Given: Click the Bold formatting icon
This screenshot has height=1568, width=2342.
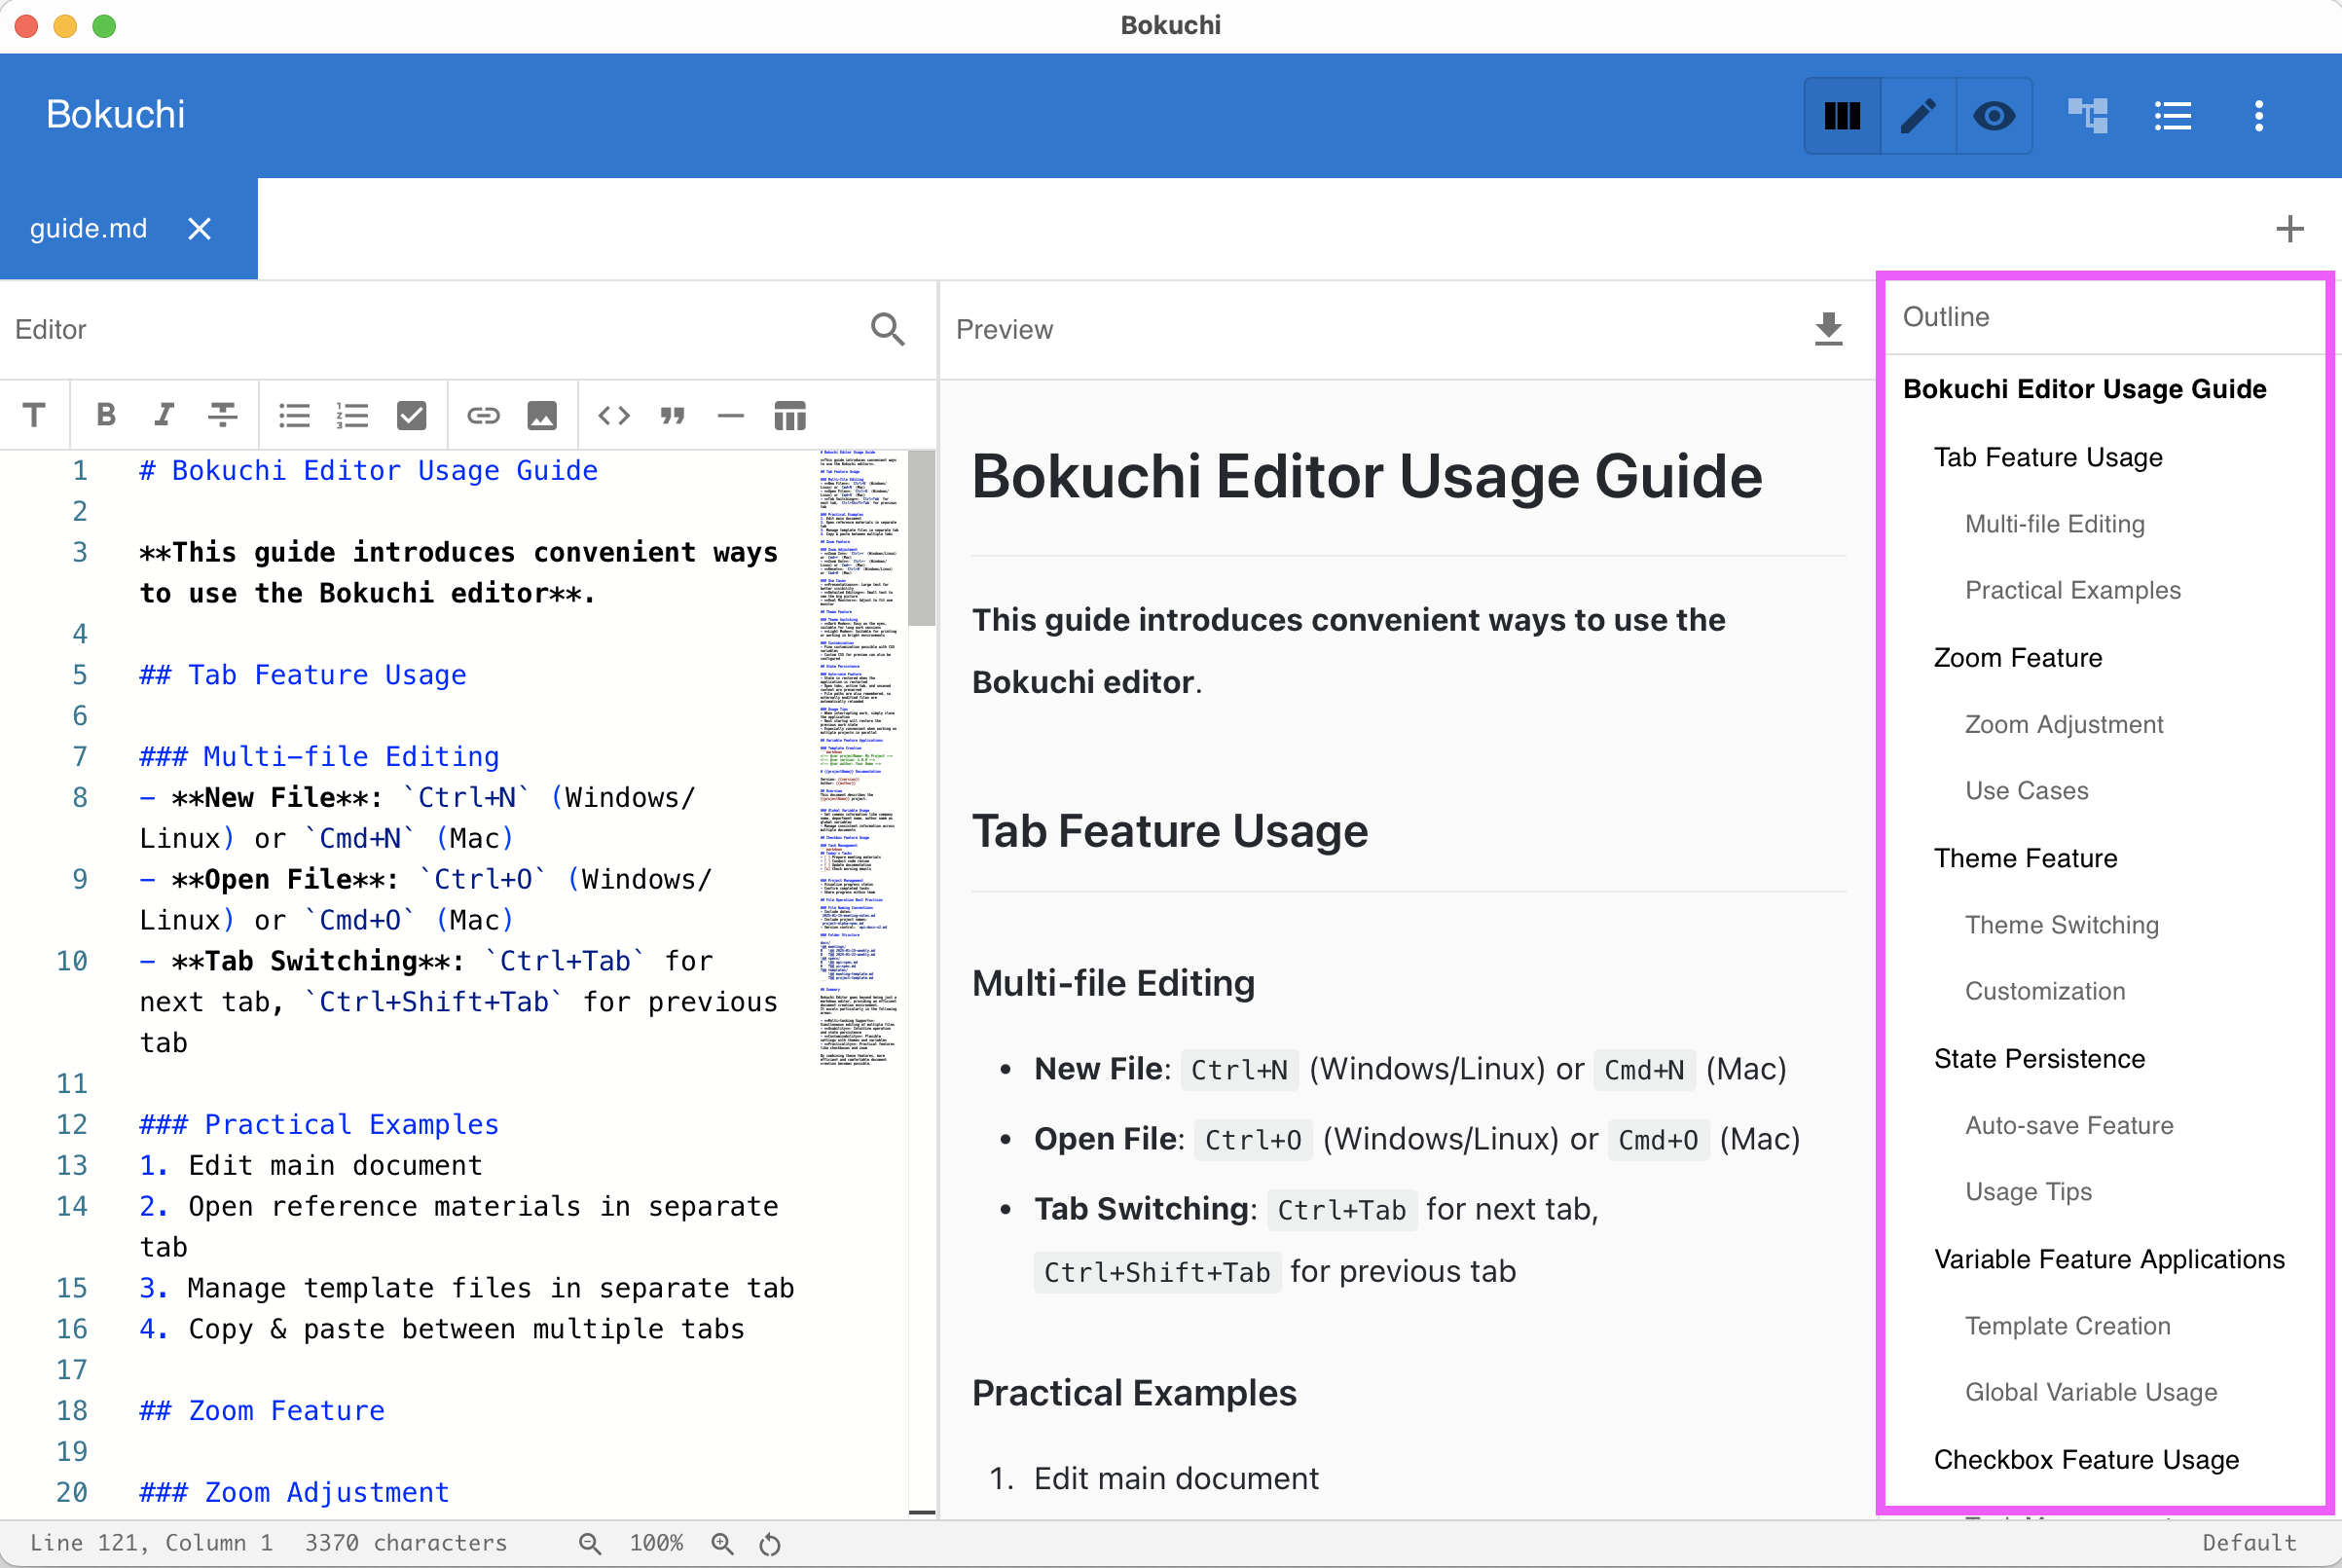Looking at the screenshot, I should (x=105, y=415).
